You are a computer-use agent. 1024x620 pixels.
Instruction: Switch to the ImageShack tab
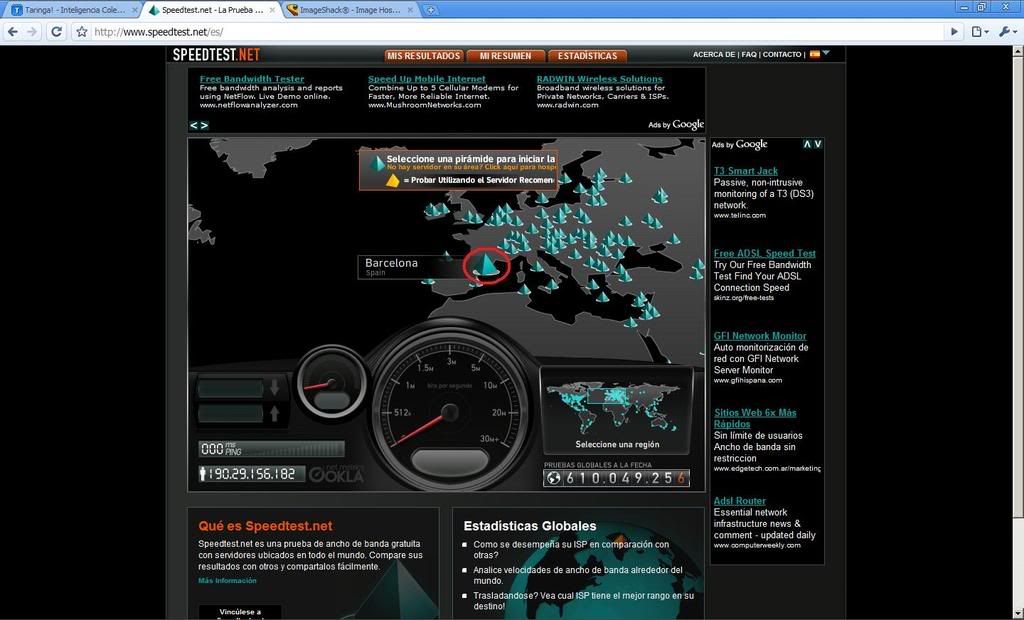point(349,10)
